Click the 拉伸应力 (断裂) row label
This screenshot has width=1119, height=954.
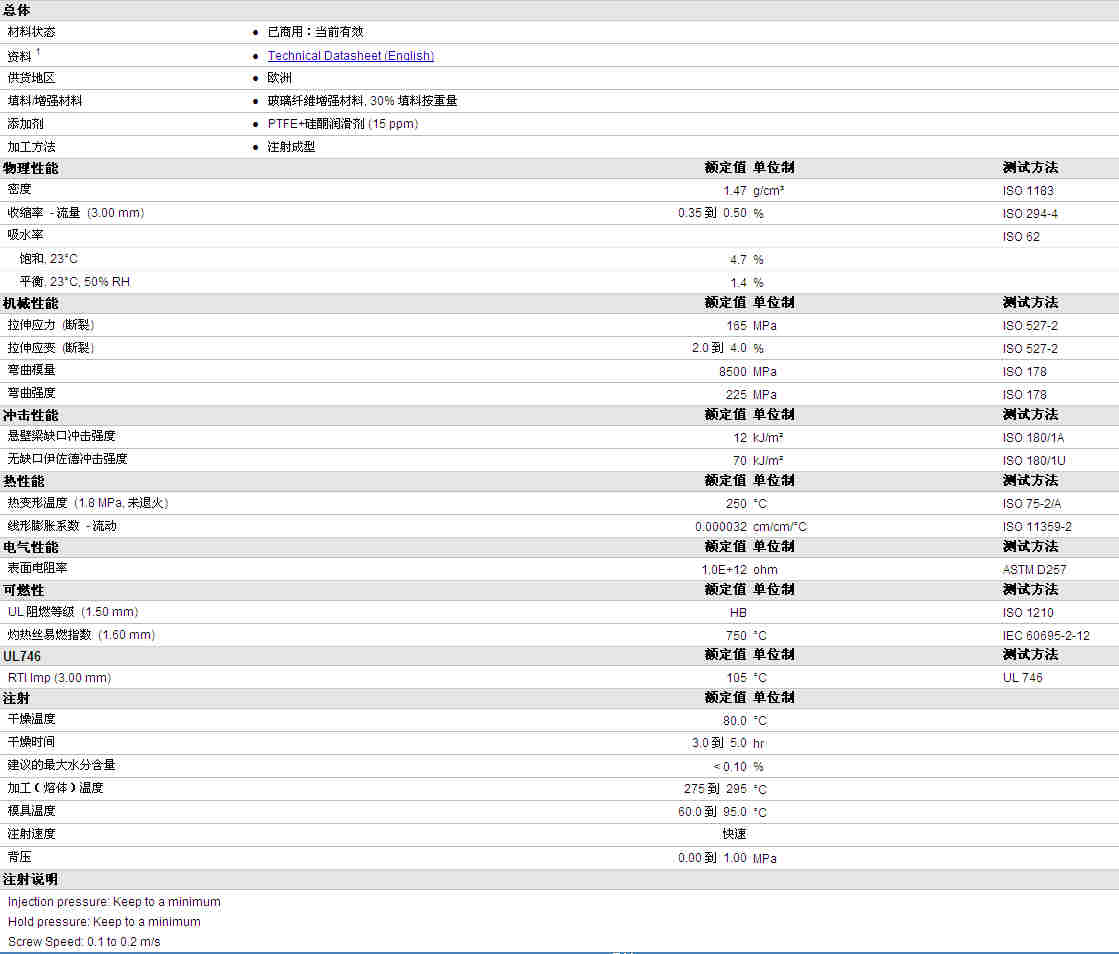[51, 325]
